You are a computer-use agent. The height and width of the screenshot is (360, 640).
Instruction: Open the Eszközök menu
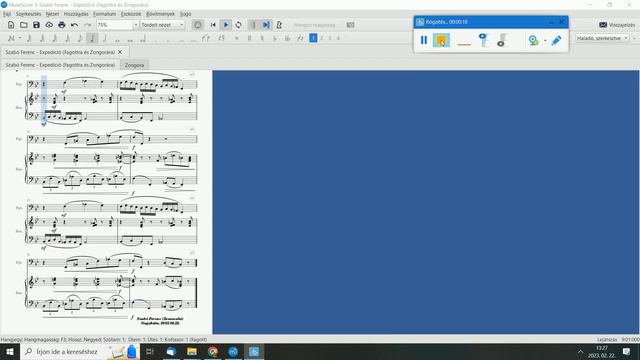tap(131, 14)
